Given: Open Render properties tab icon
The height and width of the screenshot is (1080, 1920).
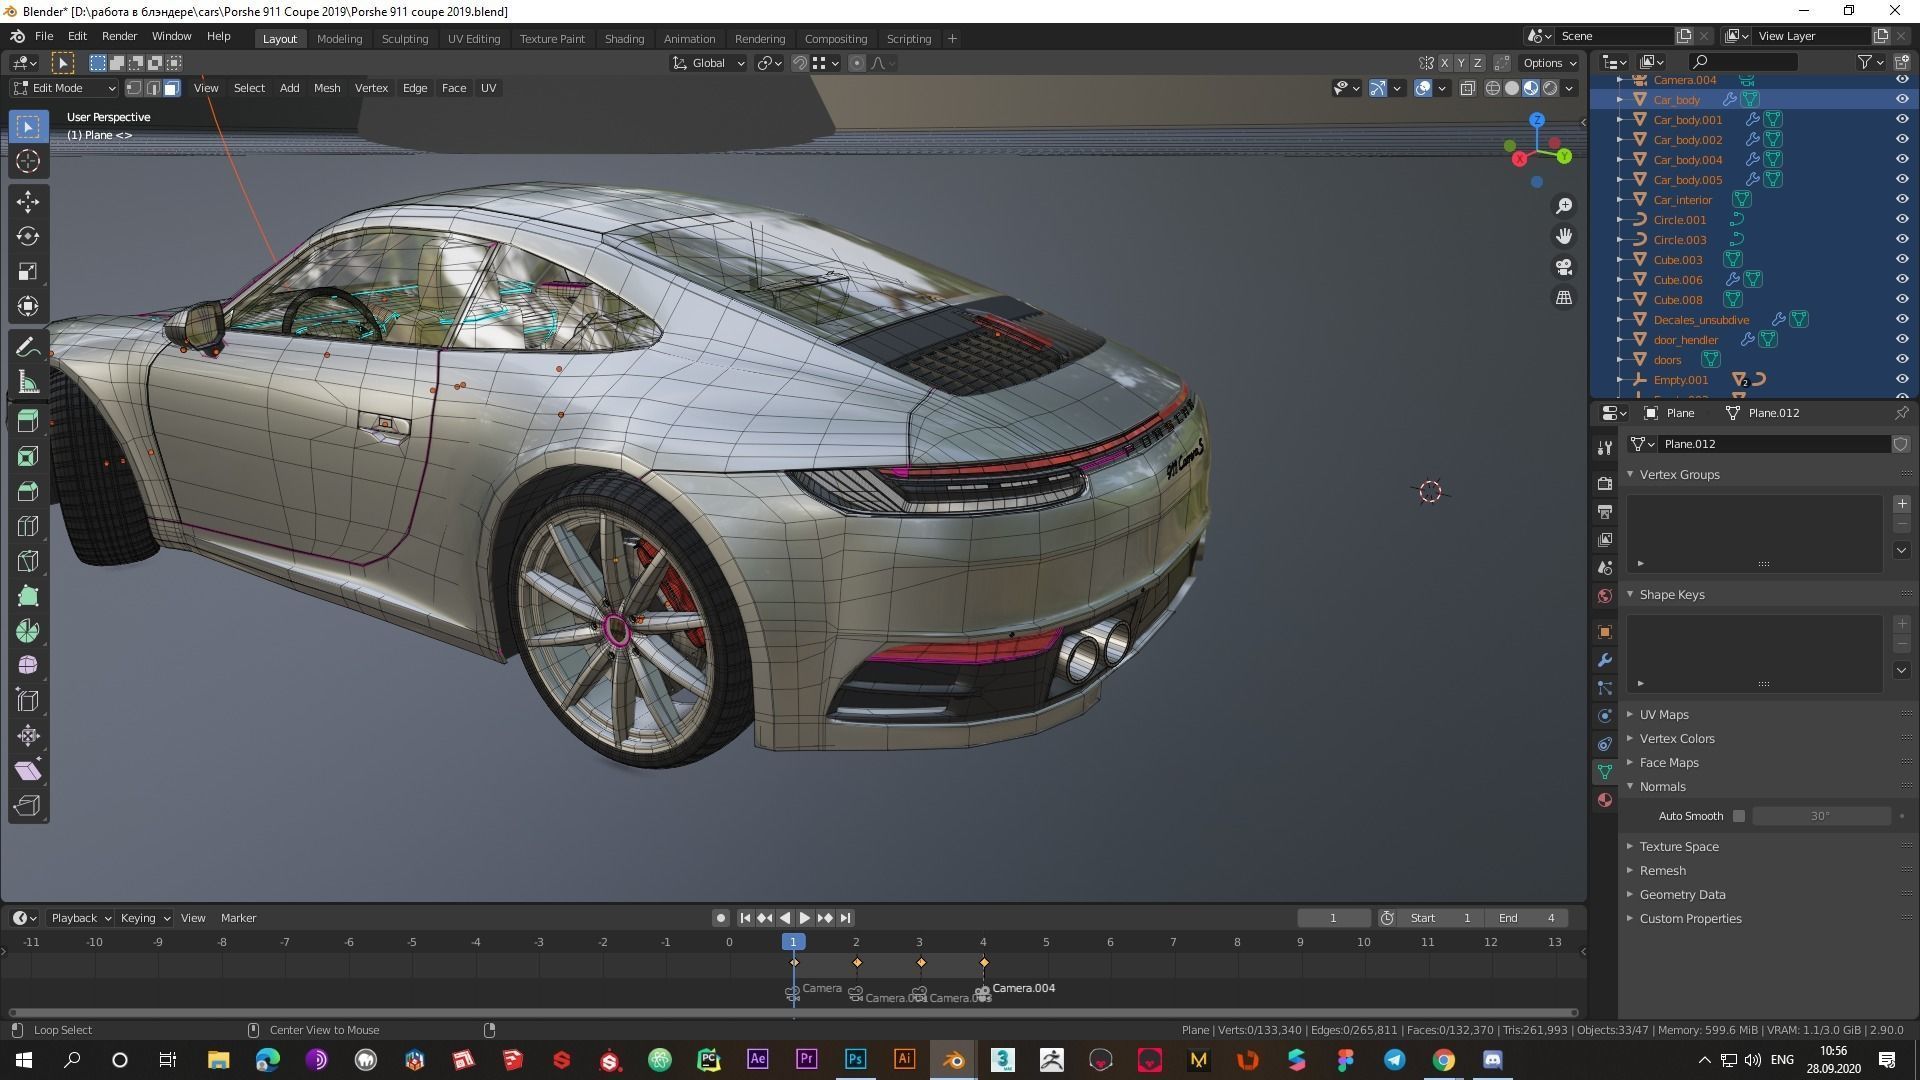Looking at the screenshot, I should point(1605,483).
